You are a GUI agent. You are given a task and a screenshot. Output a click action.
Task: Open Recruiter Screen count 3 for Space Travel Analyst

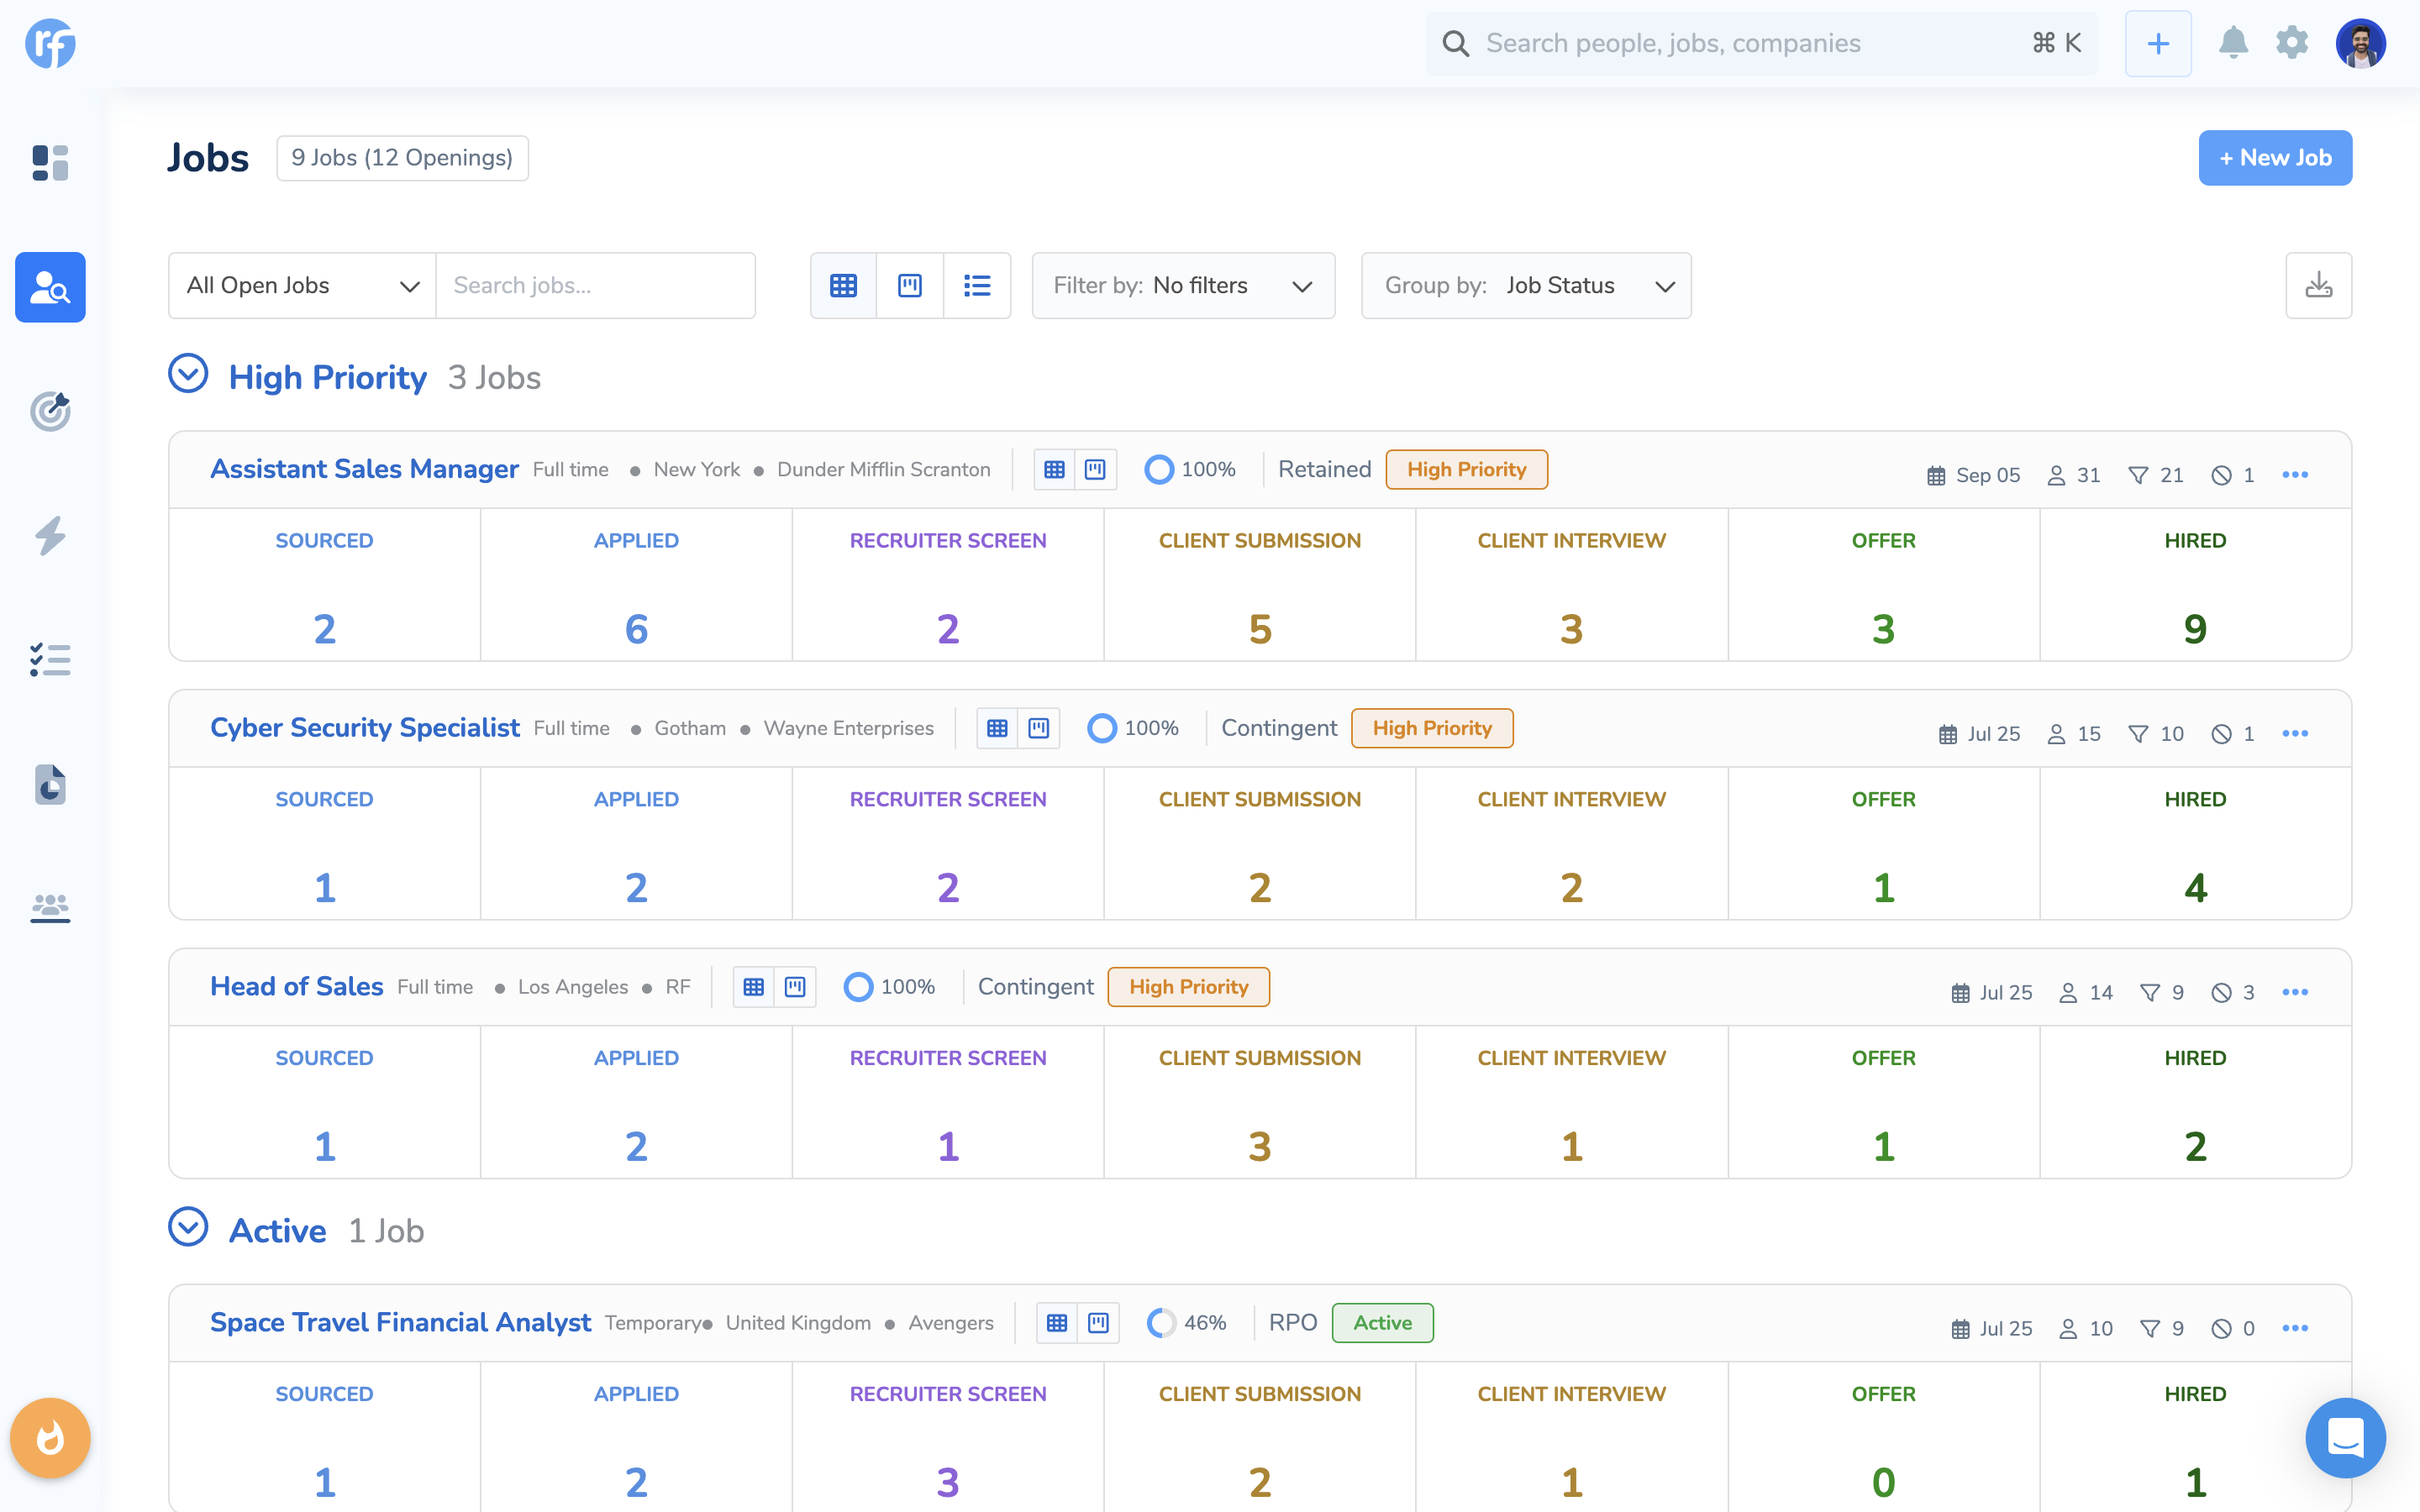[x=948, y=1484]
